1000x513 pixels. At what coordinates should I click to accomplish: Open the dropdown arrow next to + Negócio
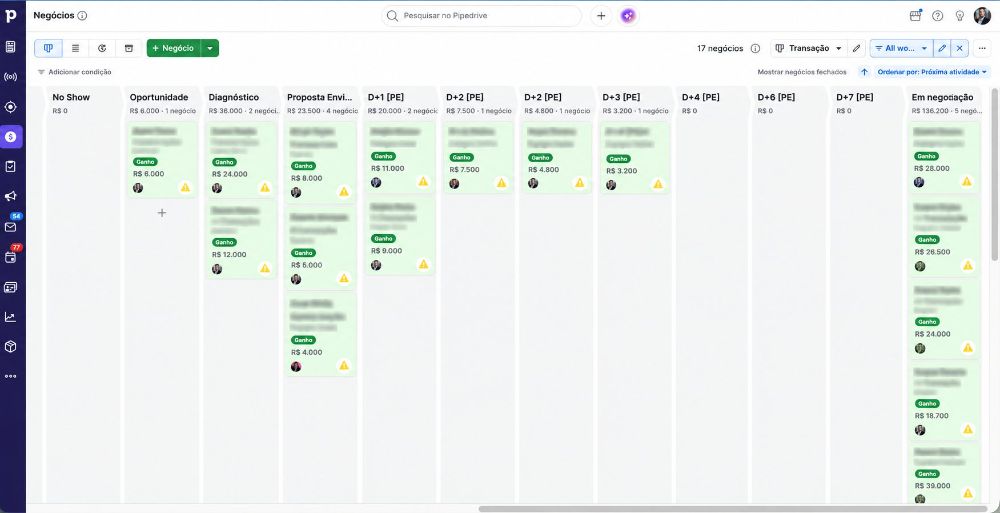(210, 48)
